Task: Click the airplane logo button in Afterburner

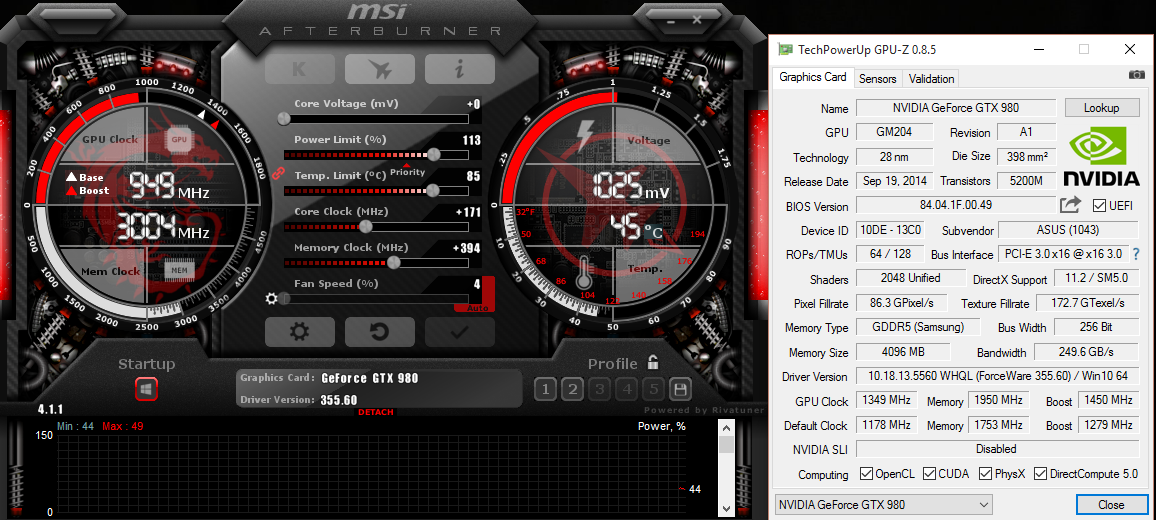Action: 380,69
